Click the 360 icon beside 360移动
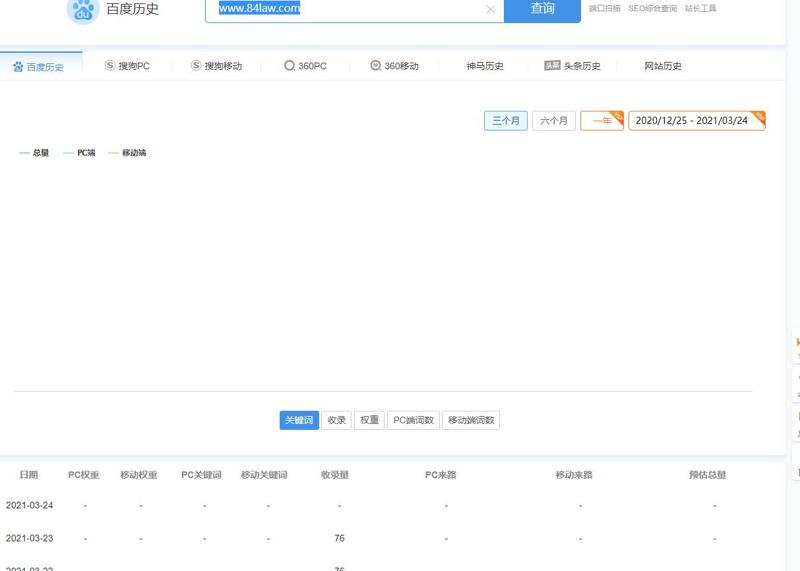 coord(376,66)
